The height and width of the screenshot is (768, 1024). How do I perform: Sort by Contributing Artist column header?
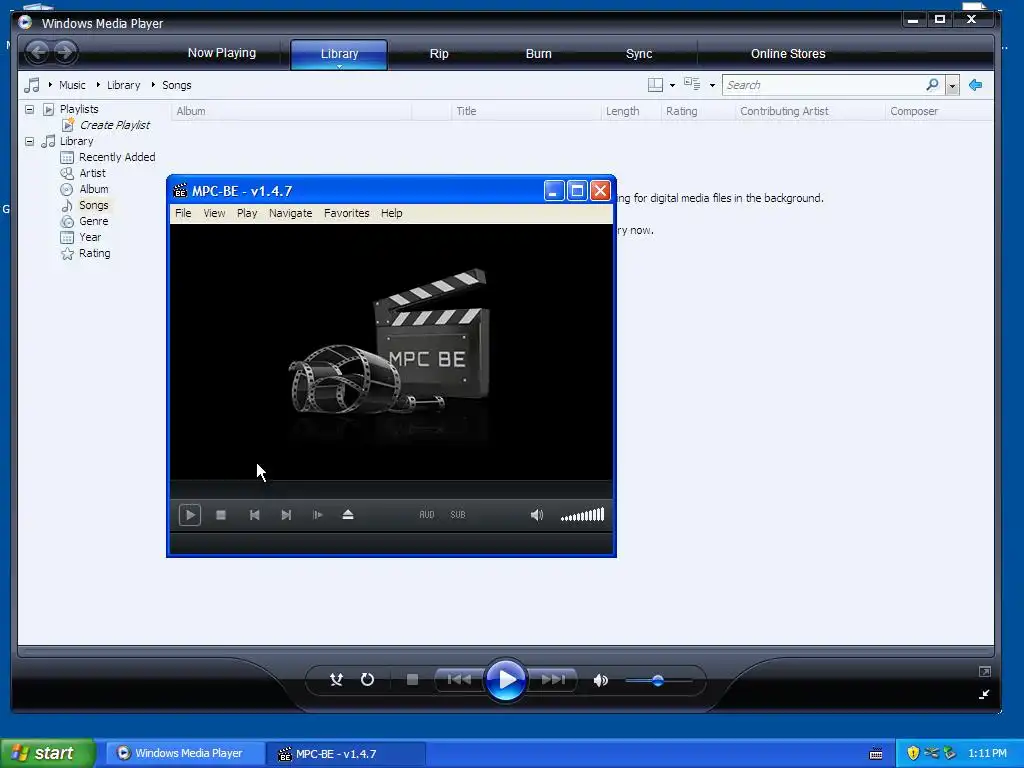(x=810, y=111)
